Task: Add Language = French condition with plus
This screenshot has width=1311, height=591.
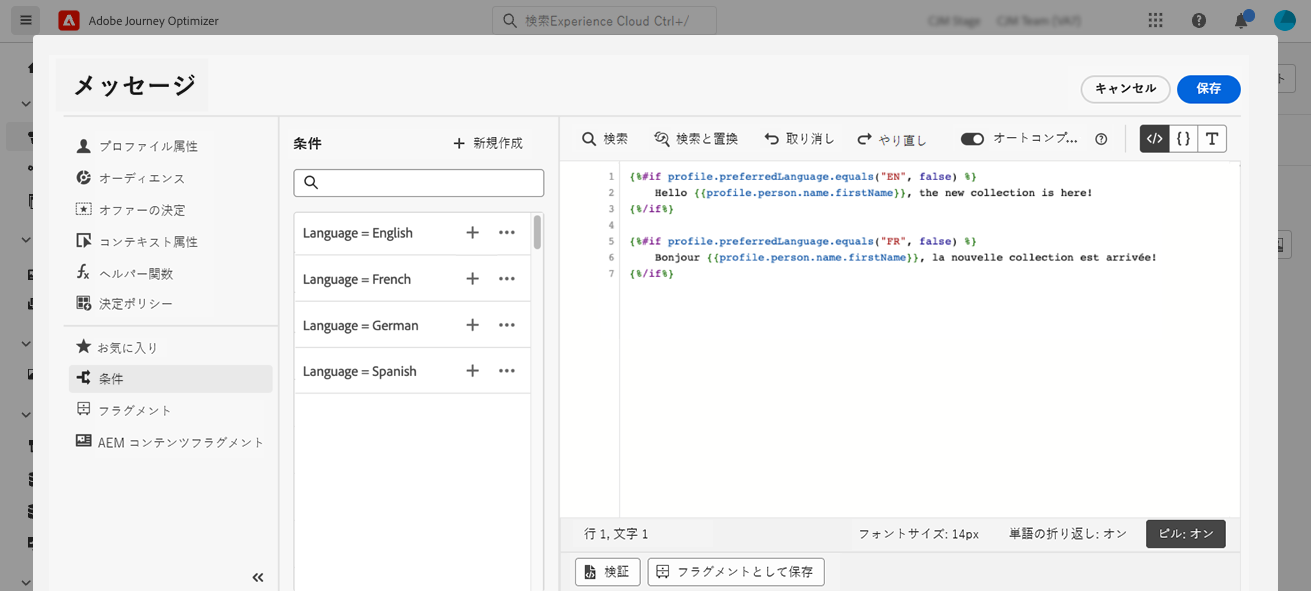Action: point(473,279)
